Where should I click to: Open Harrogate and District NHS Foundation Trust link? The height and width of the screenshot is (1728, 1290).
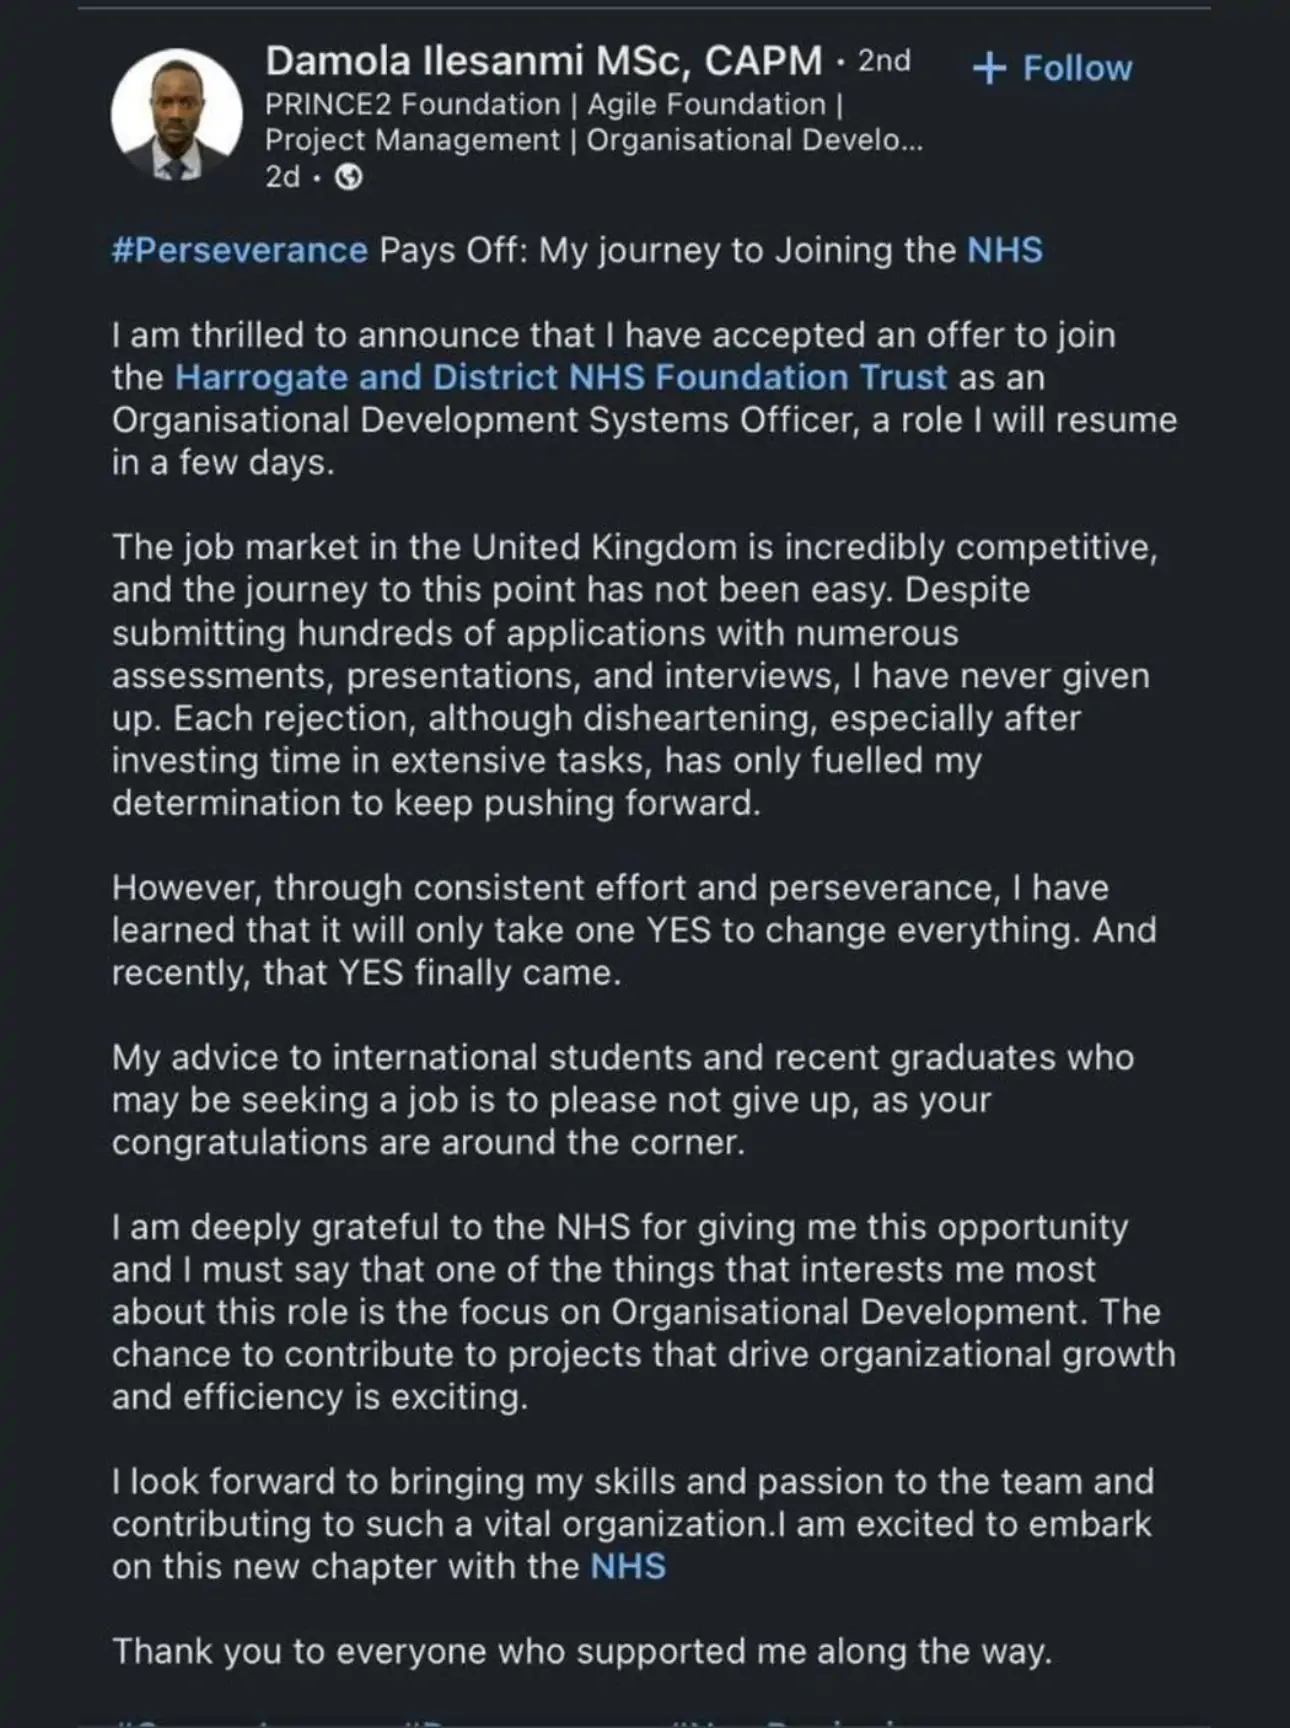[560, 378]
